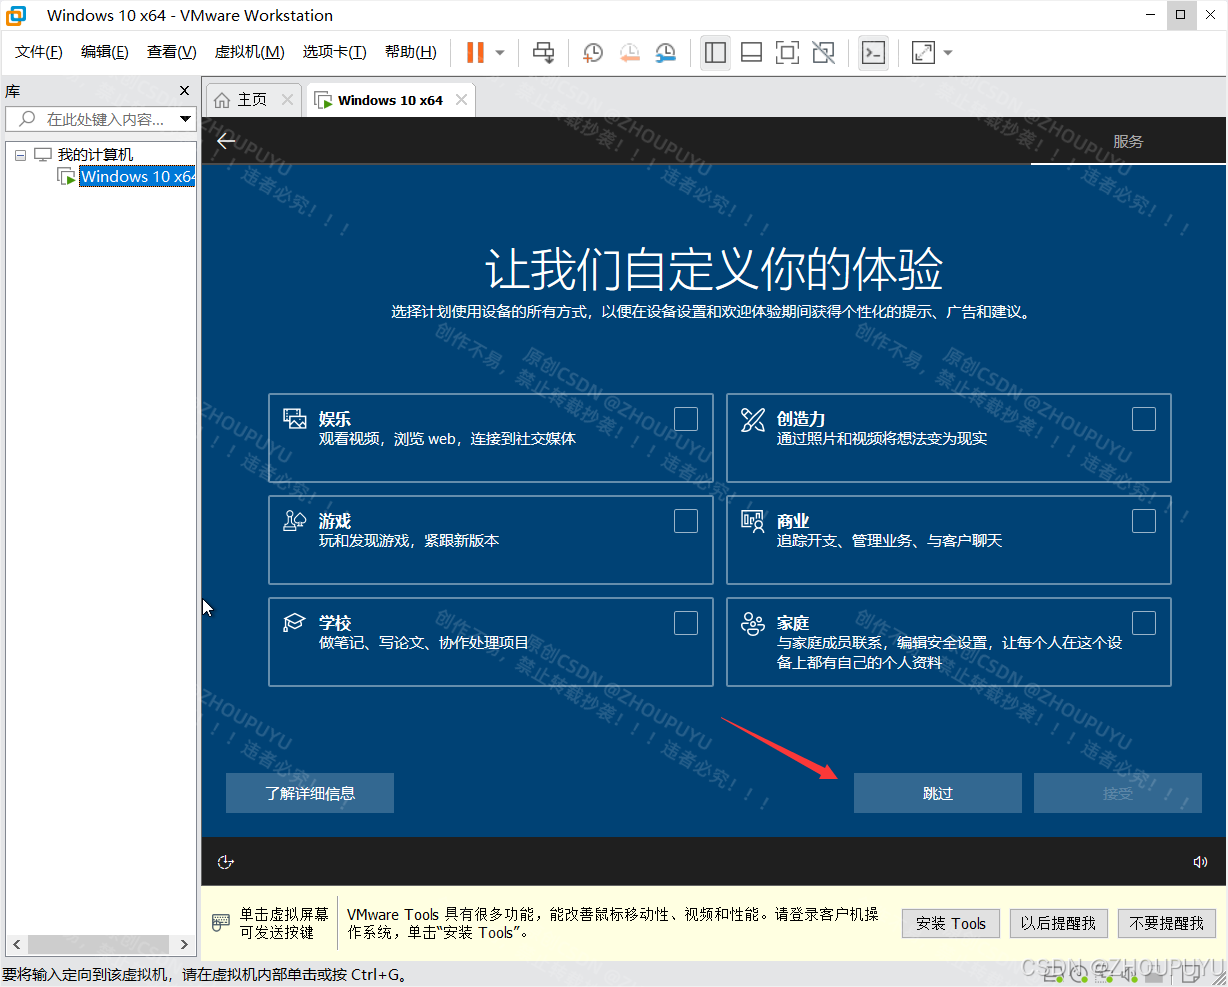This screenshot has height=987, width=1228.
Task: Click the home icon on 主页 tab
Action: [222, 100]
